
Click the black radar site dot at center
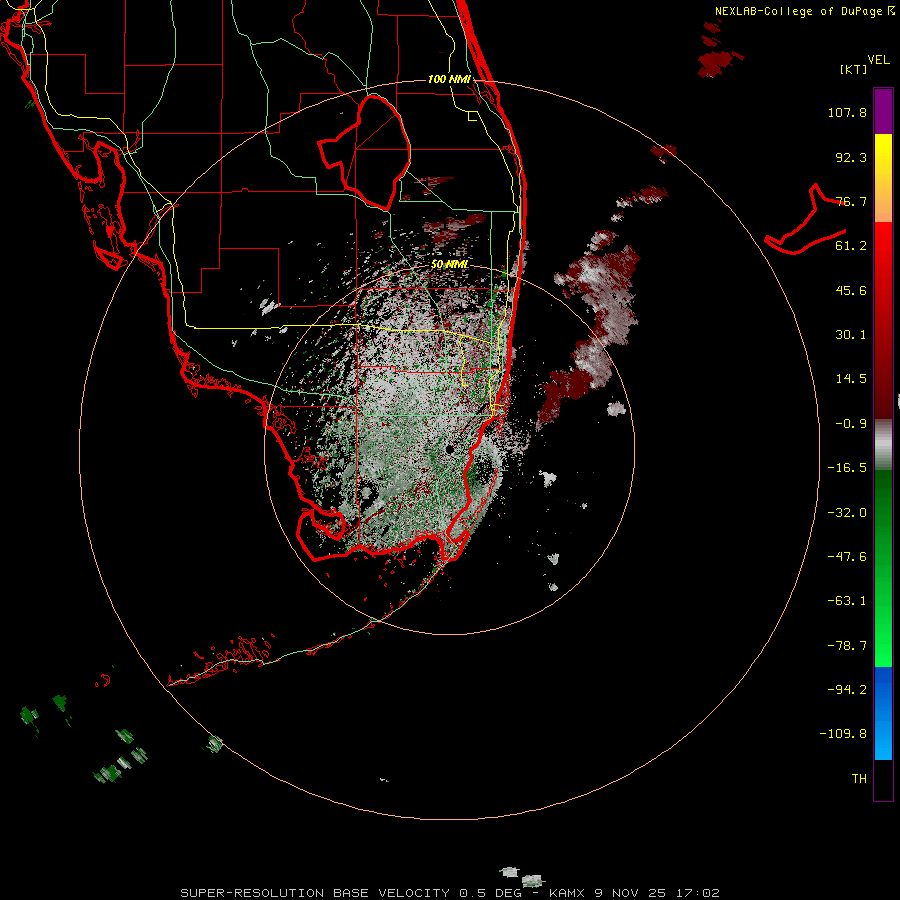pos(449,449)
